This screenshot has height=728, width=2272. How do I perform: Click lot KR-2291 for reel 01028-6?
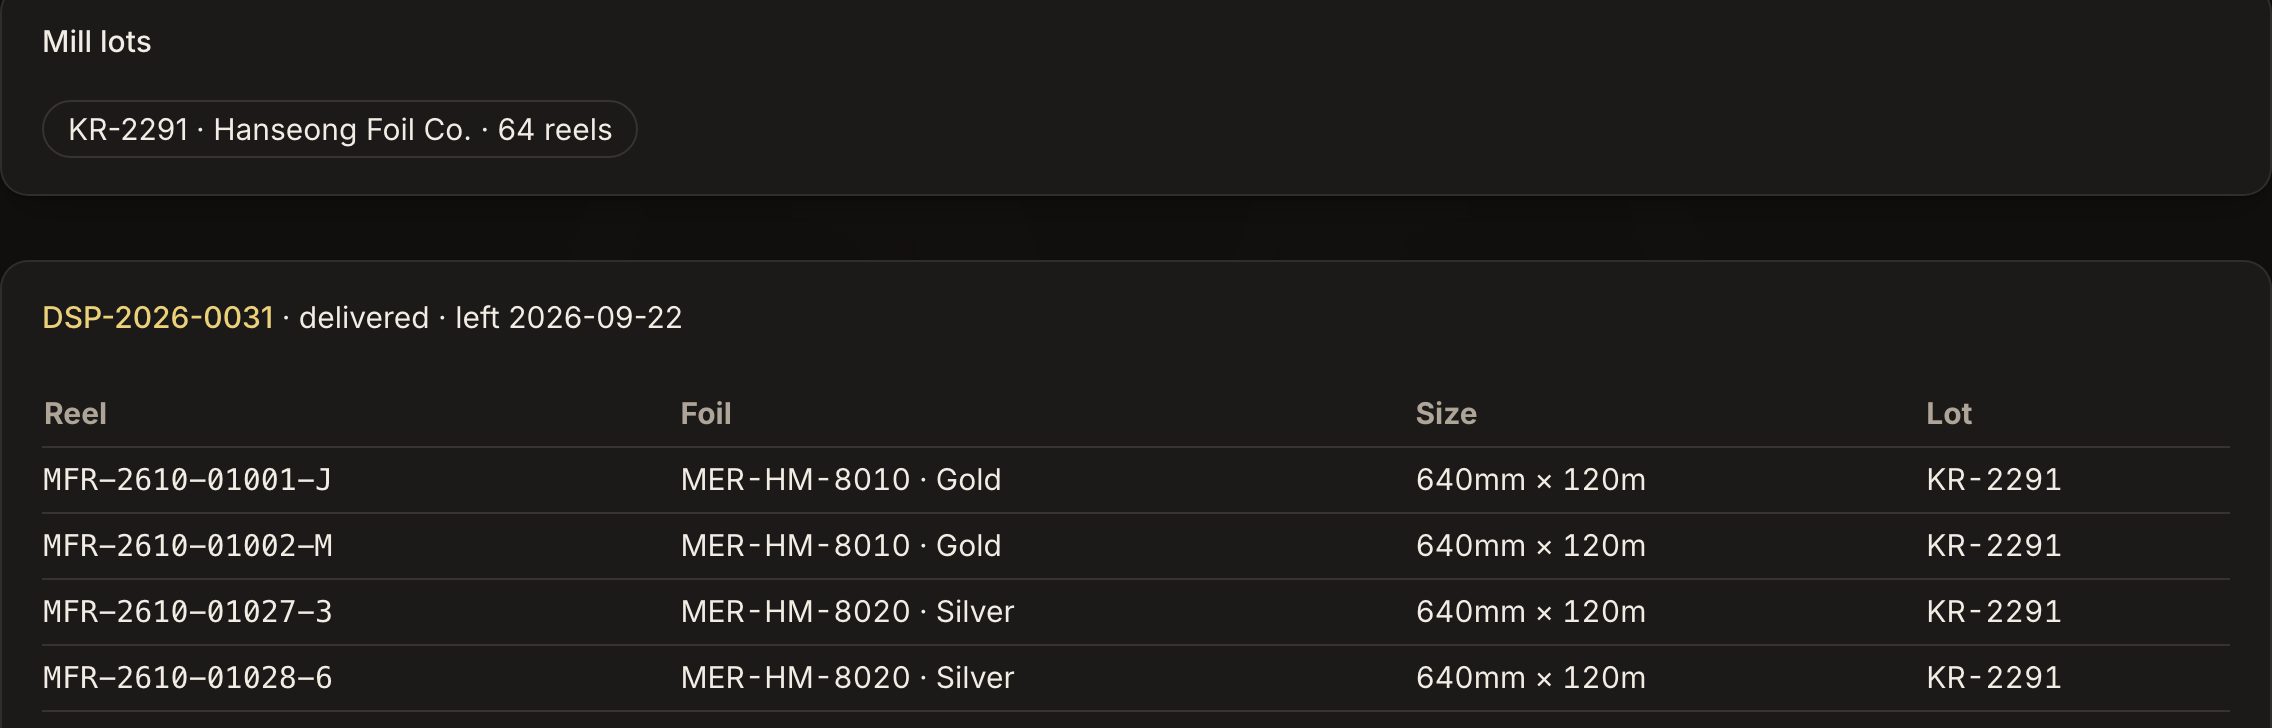(1994, 678)
